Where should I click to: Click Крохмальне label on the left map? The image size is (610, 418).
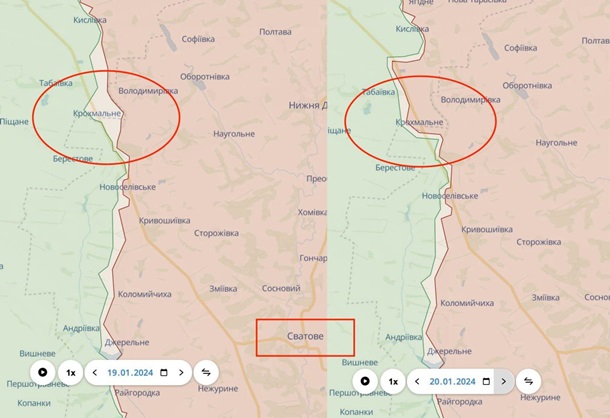[x=97, y=113]
